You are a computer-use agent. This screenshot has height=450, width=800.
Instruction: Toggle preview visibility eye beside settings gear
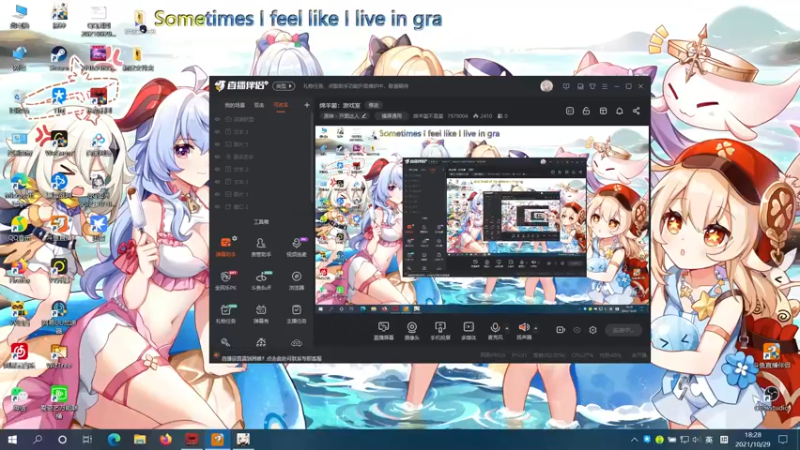577,330
